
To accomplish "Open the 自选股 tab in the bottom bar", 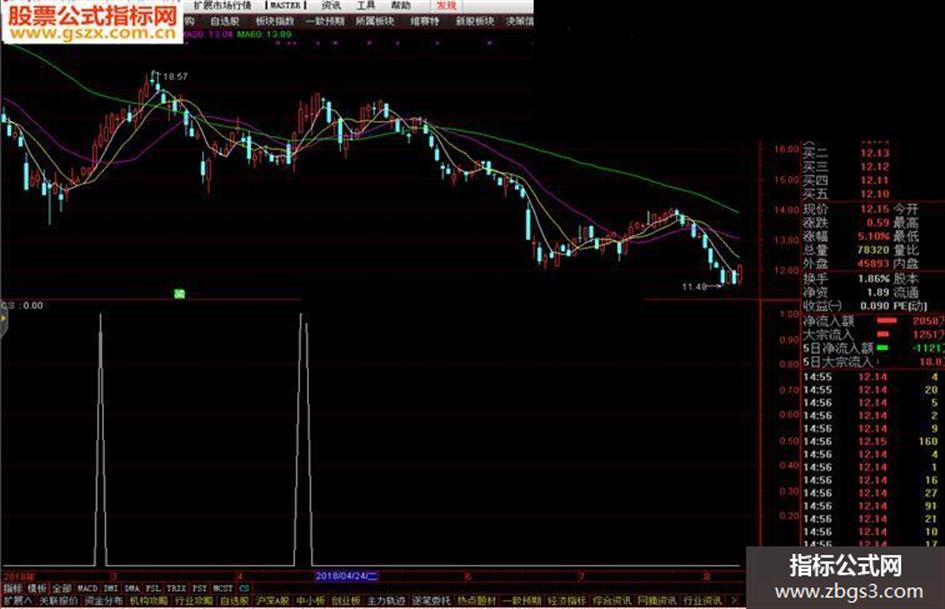I will 234,601.
